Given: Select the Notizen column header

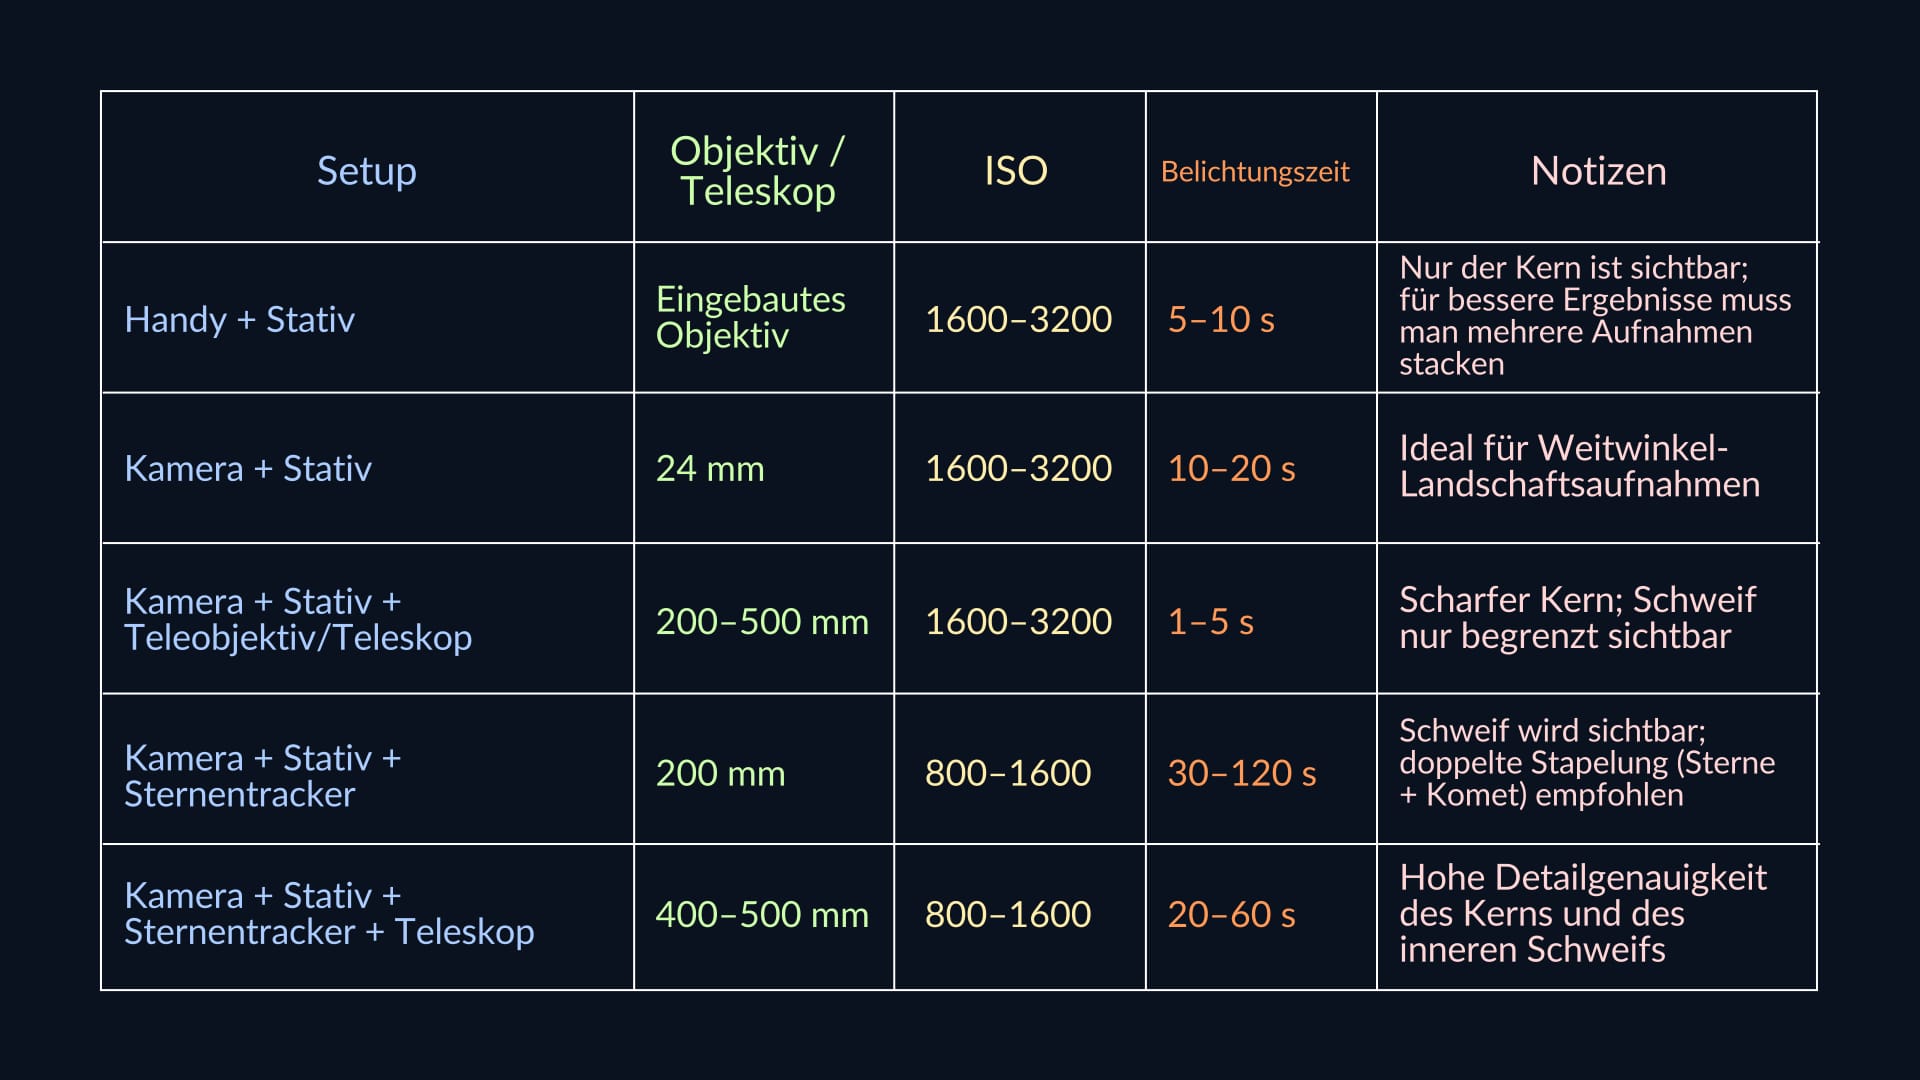Looking at the screenshot, I should (x=1598, y=170).
